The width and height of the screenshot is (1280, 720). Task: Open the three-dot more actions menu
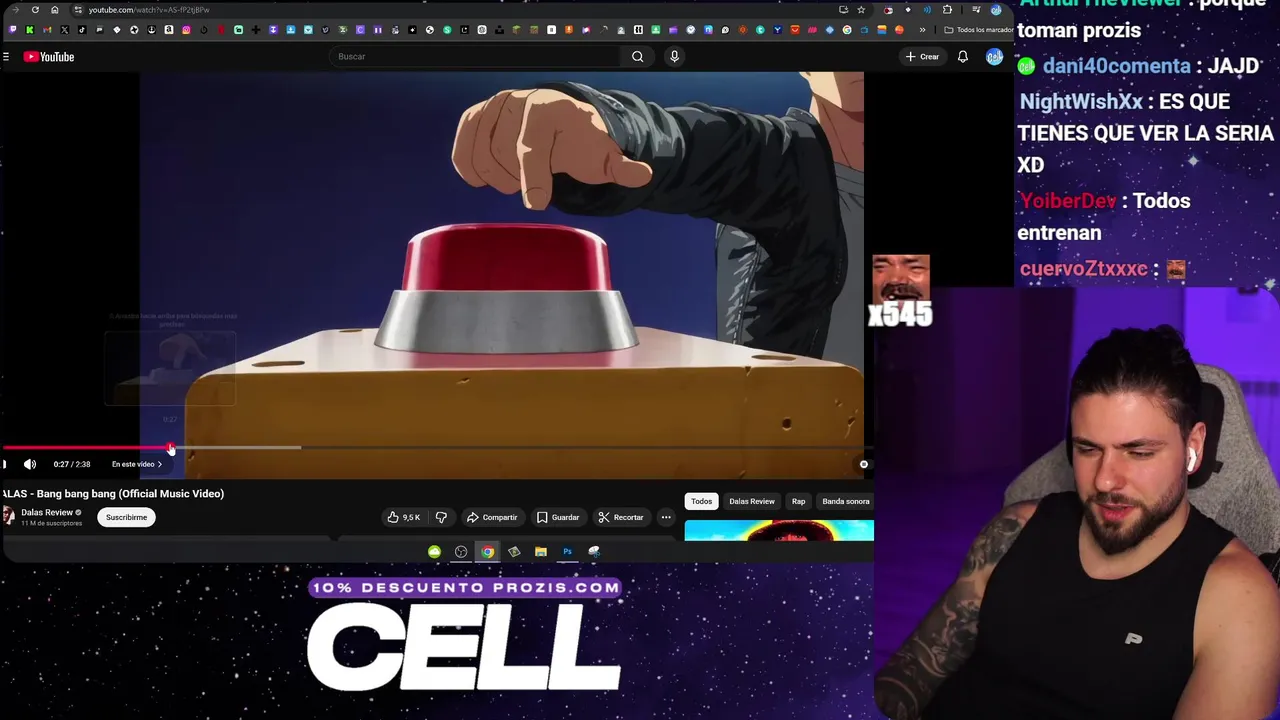(x=666, y=517)
